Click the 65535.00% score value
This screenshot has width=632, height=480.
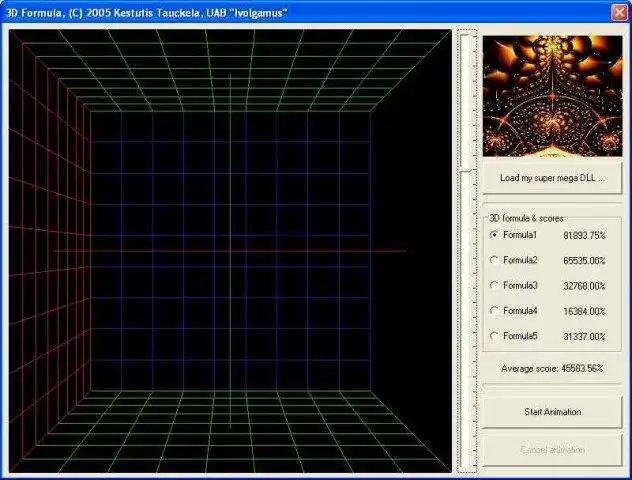click(584, 261)
